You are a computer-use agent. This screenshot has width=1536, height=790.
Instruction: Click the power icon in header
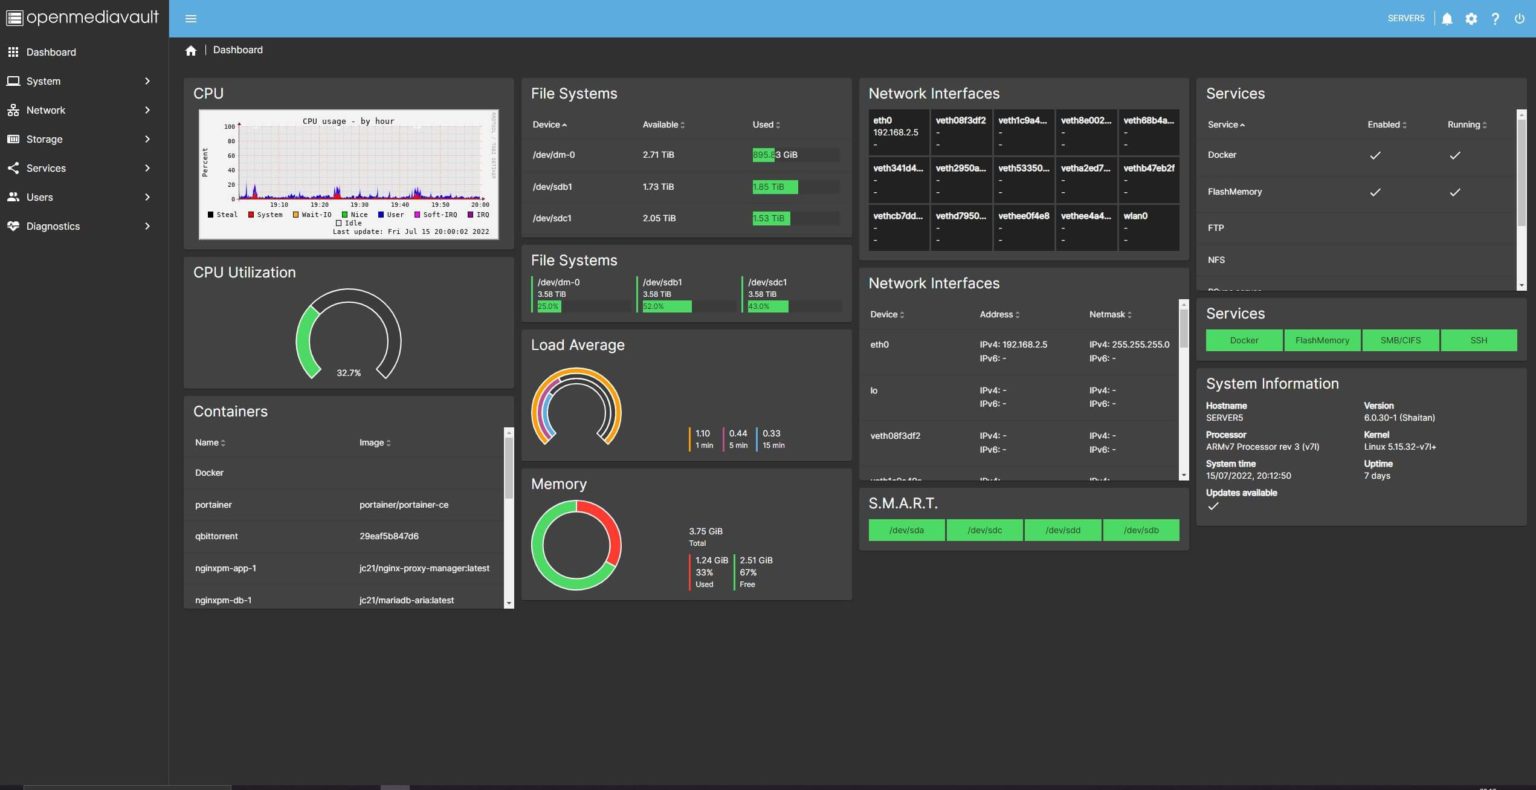1520,18
